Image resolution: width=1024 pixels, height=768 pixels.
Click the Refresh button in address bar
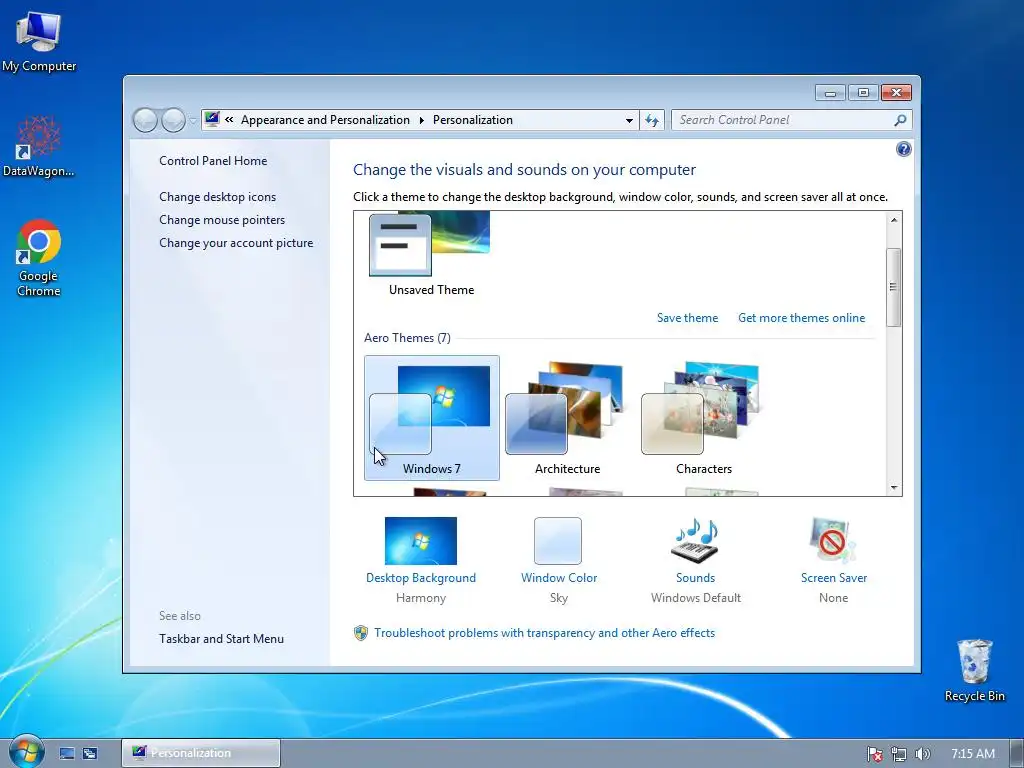click(x=652, y=120)
